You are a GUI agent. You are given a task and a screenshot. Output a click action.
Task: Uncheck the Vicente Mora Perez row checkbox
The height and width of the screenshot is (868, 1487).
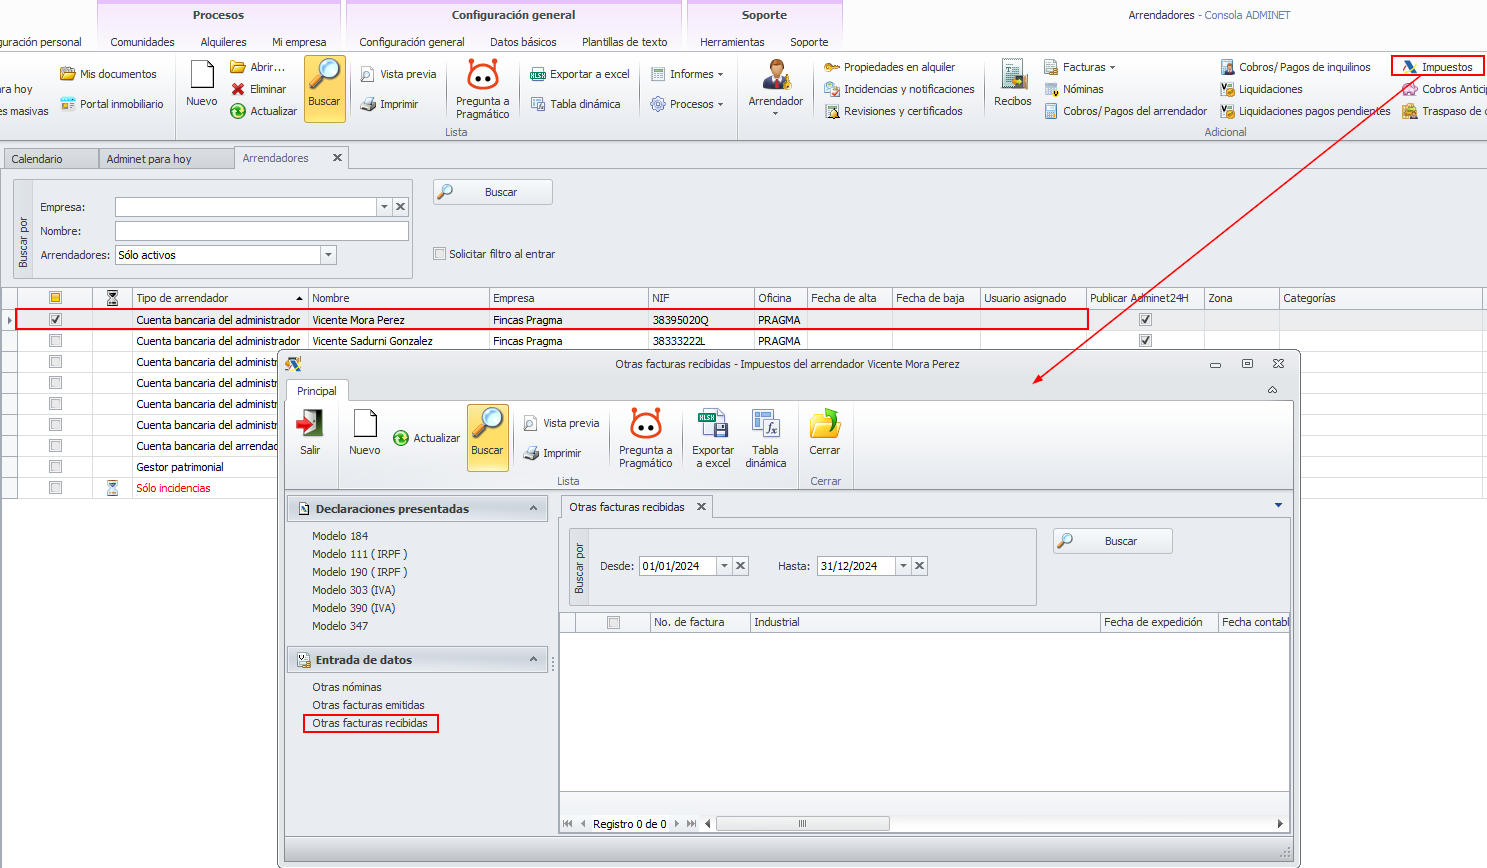click(x=56, y=320)
